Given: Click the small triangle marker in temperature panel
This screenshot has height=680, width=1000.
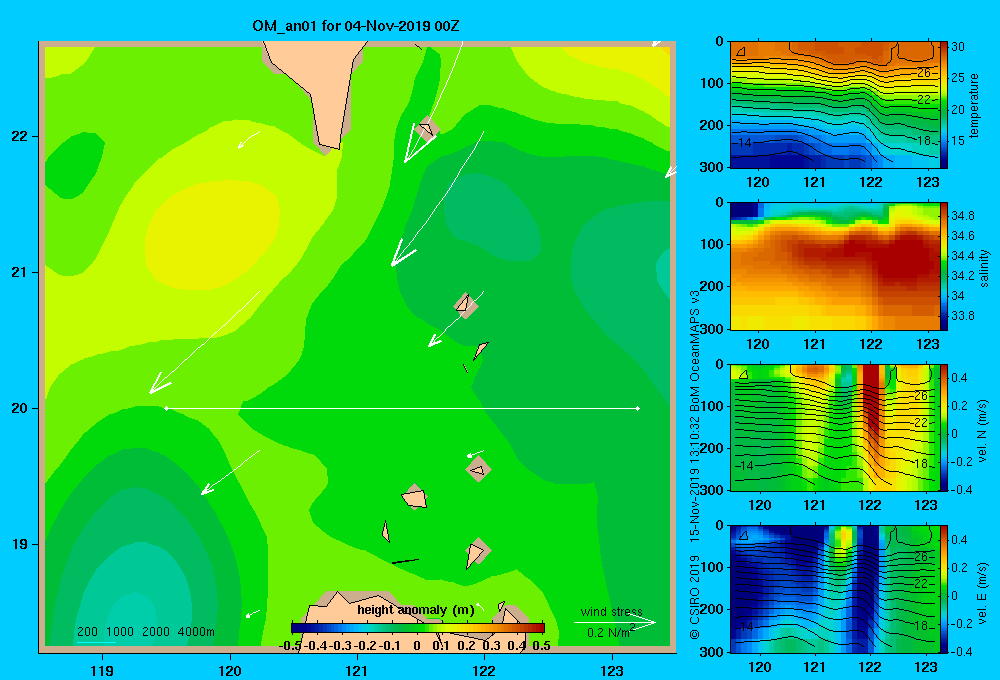Looking at the screenshot, I should click(741, 51).
